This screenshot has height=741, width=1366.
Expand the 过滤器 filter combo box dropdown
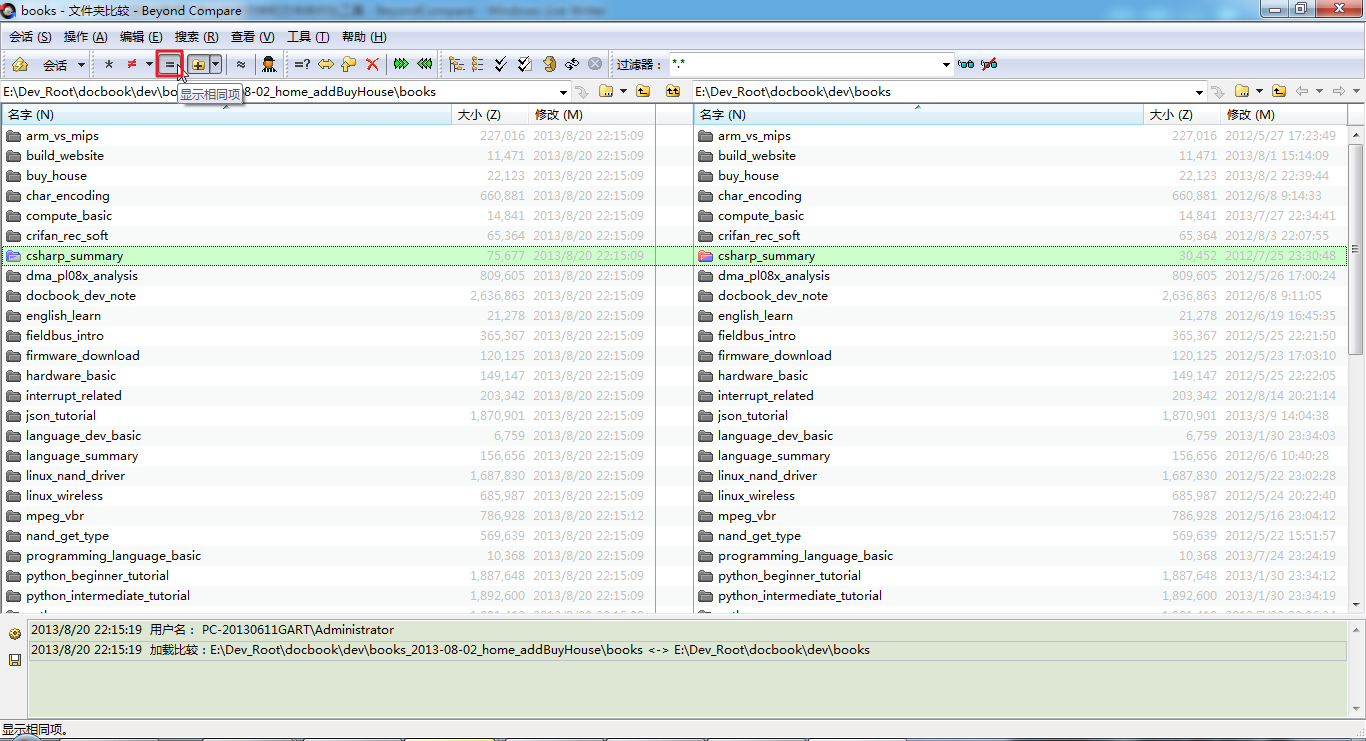(x=946, y=65)
